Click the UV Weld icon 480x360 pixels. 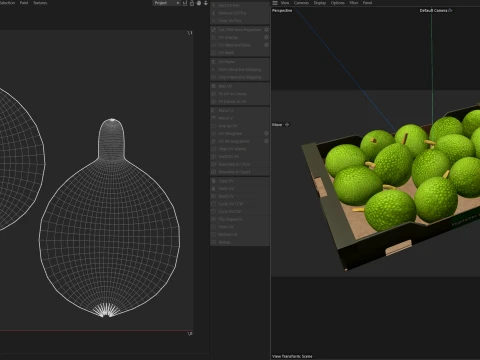coord(214,53)
